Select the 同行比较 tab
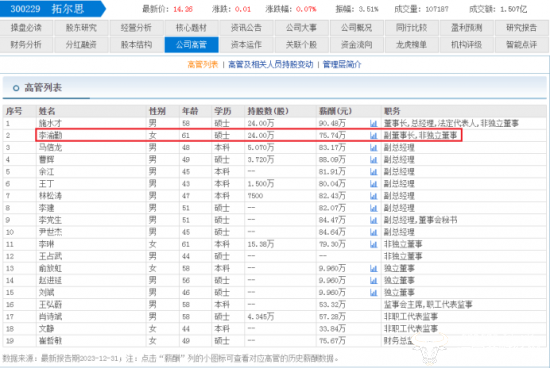This screenshot has width=550, height=368. tap(411, 28)
